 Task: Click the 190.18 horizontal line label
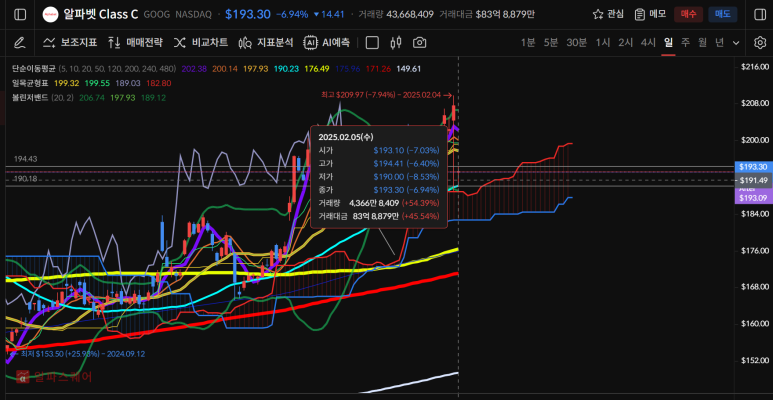pyautogui.click(x=26, y=178)
